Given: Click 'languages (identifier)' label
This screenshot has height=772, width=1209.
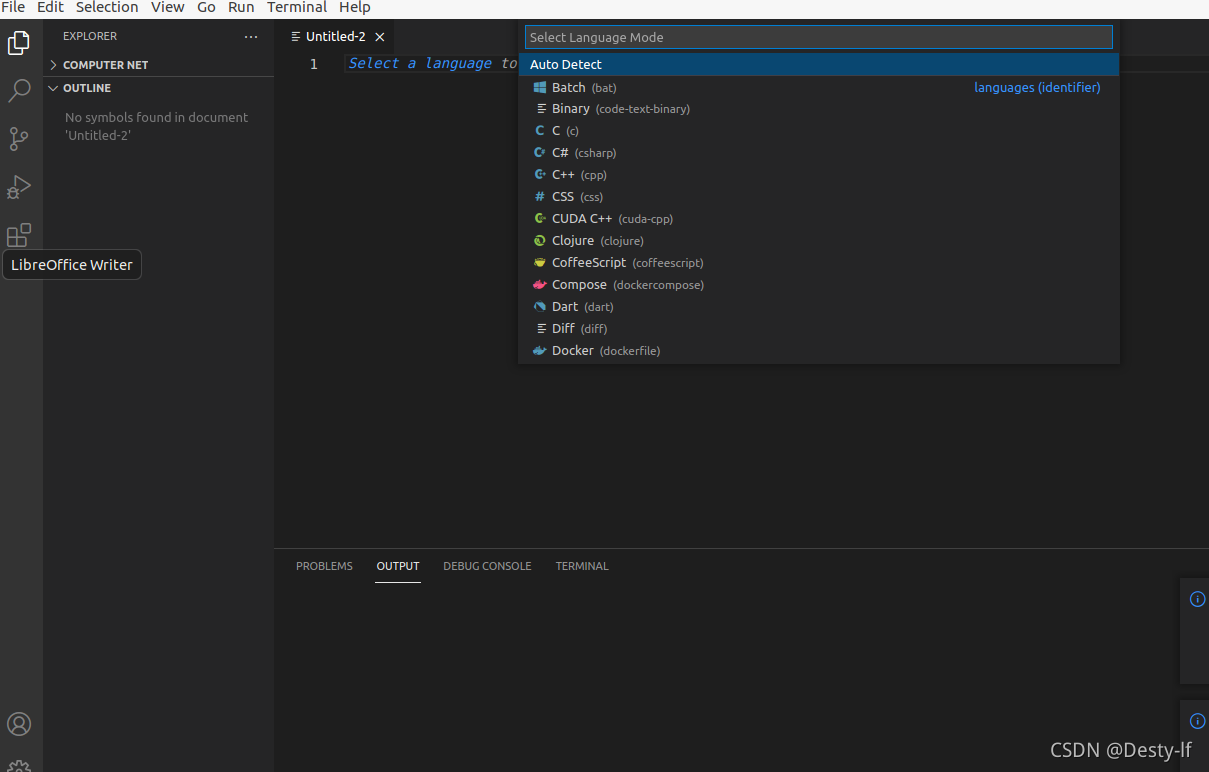Looking at the screenshot, I should pos(1037,88).
